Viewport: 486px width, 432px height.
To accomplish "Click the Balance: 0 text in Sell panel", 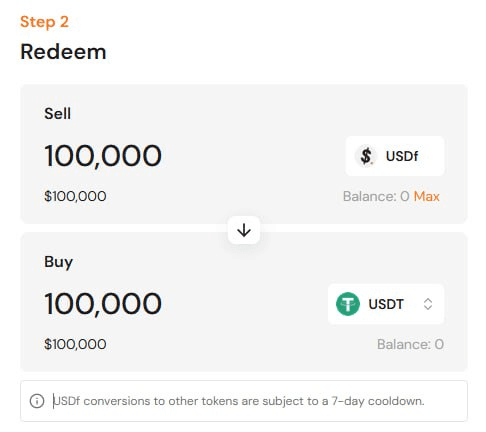I will (x=376, y=196).
